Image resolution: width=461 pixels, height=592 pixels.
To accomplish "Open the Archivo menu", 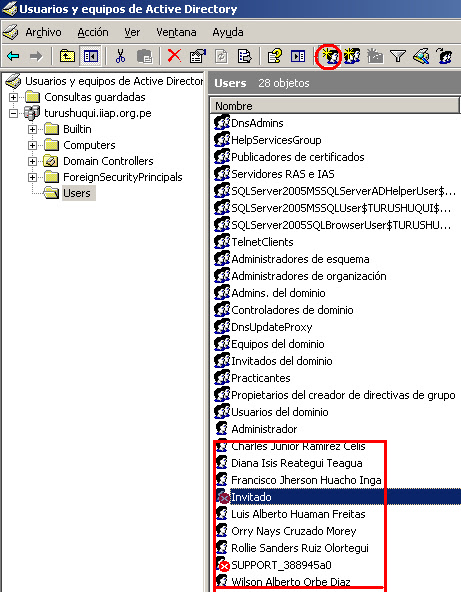I will pos(43,32).
